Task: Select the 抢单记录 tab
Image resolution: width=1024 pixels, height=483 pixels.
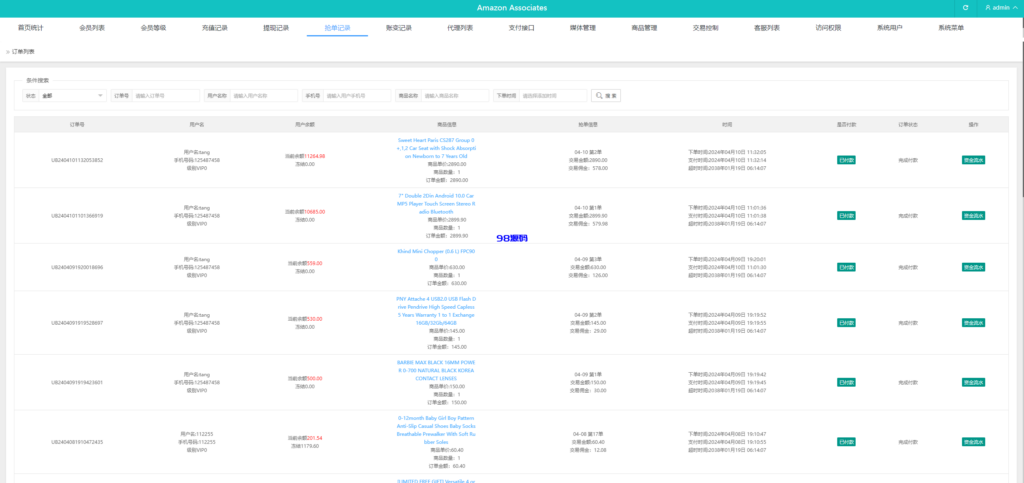Action: click(338, 28)
